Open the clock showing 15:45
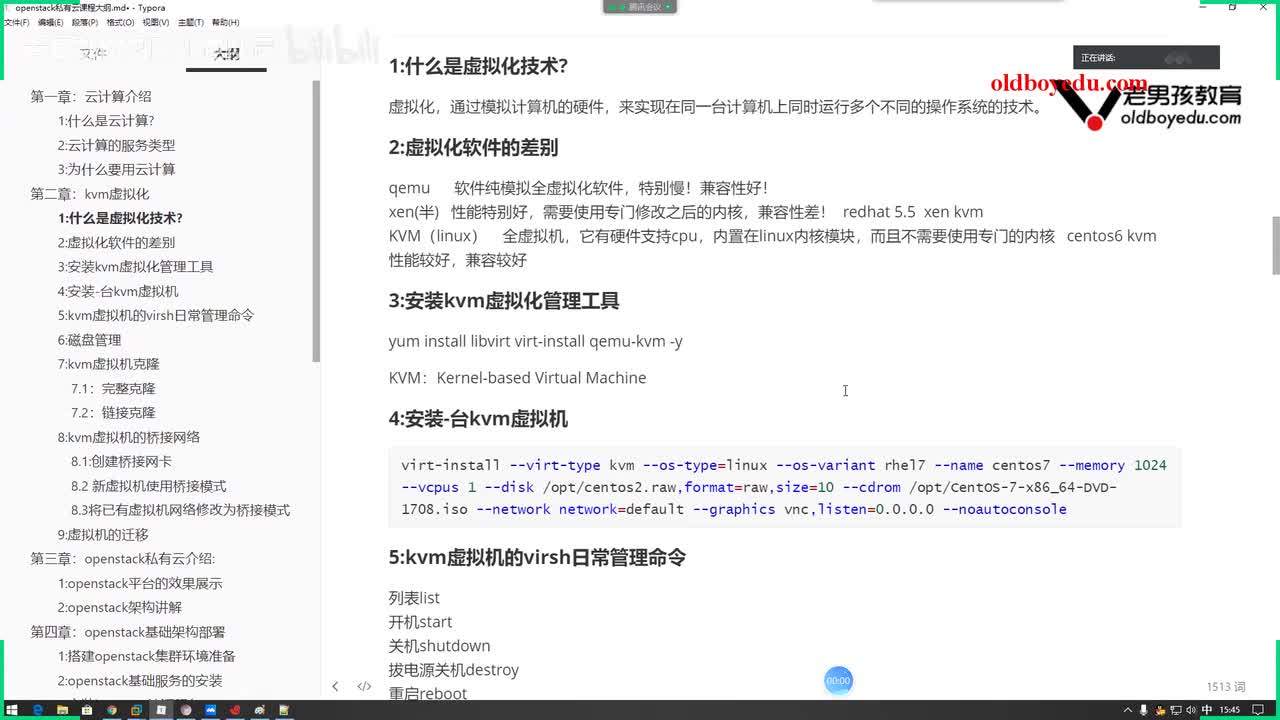Viewport: 1280px width, 720px height. [1230, 710]
